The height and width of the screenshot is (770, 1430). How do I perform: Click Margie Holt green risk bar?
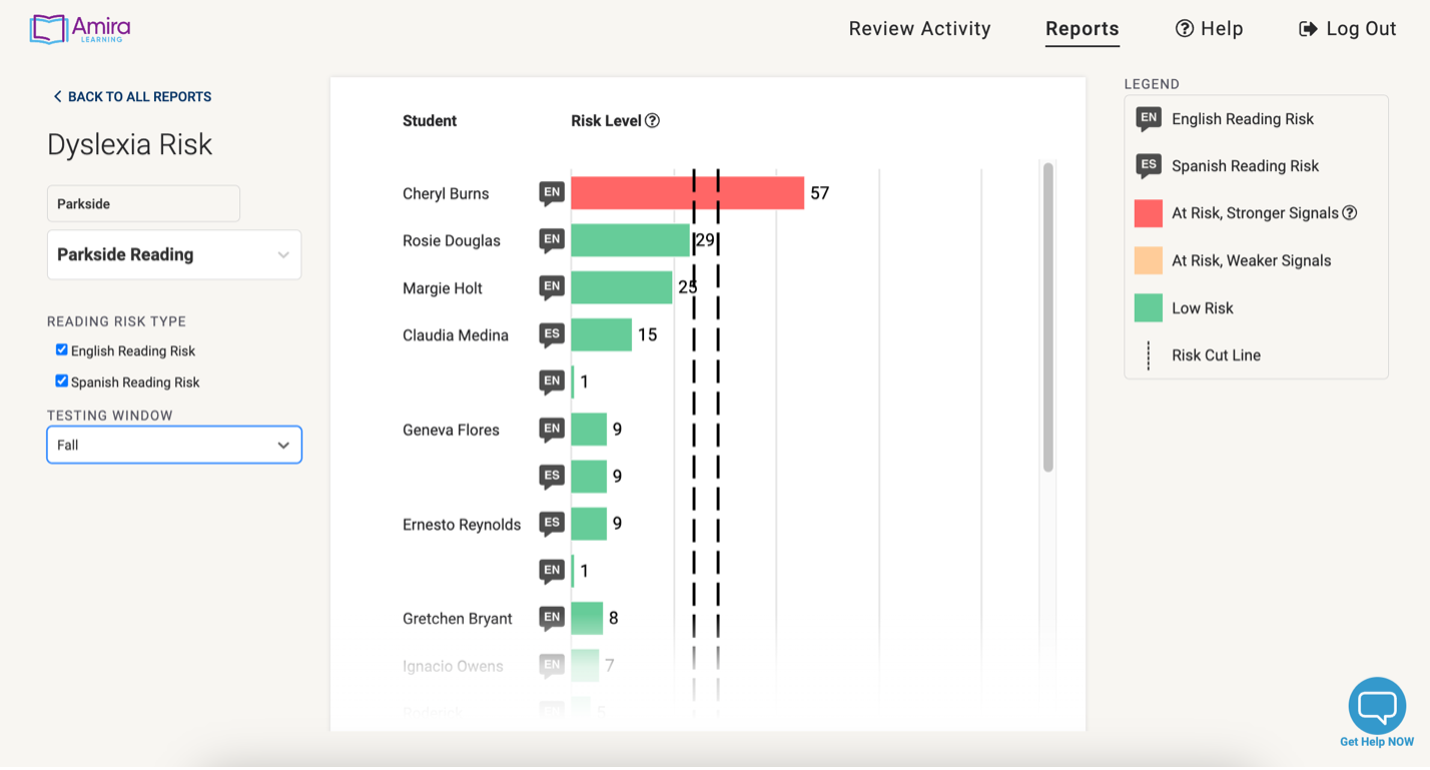(x=621, y=288)
